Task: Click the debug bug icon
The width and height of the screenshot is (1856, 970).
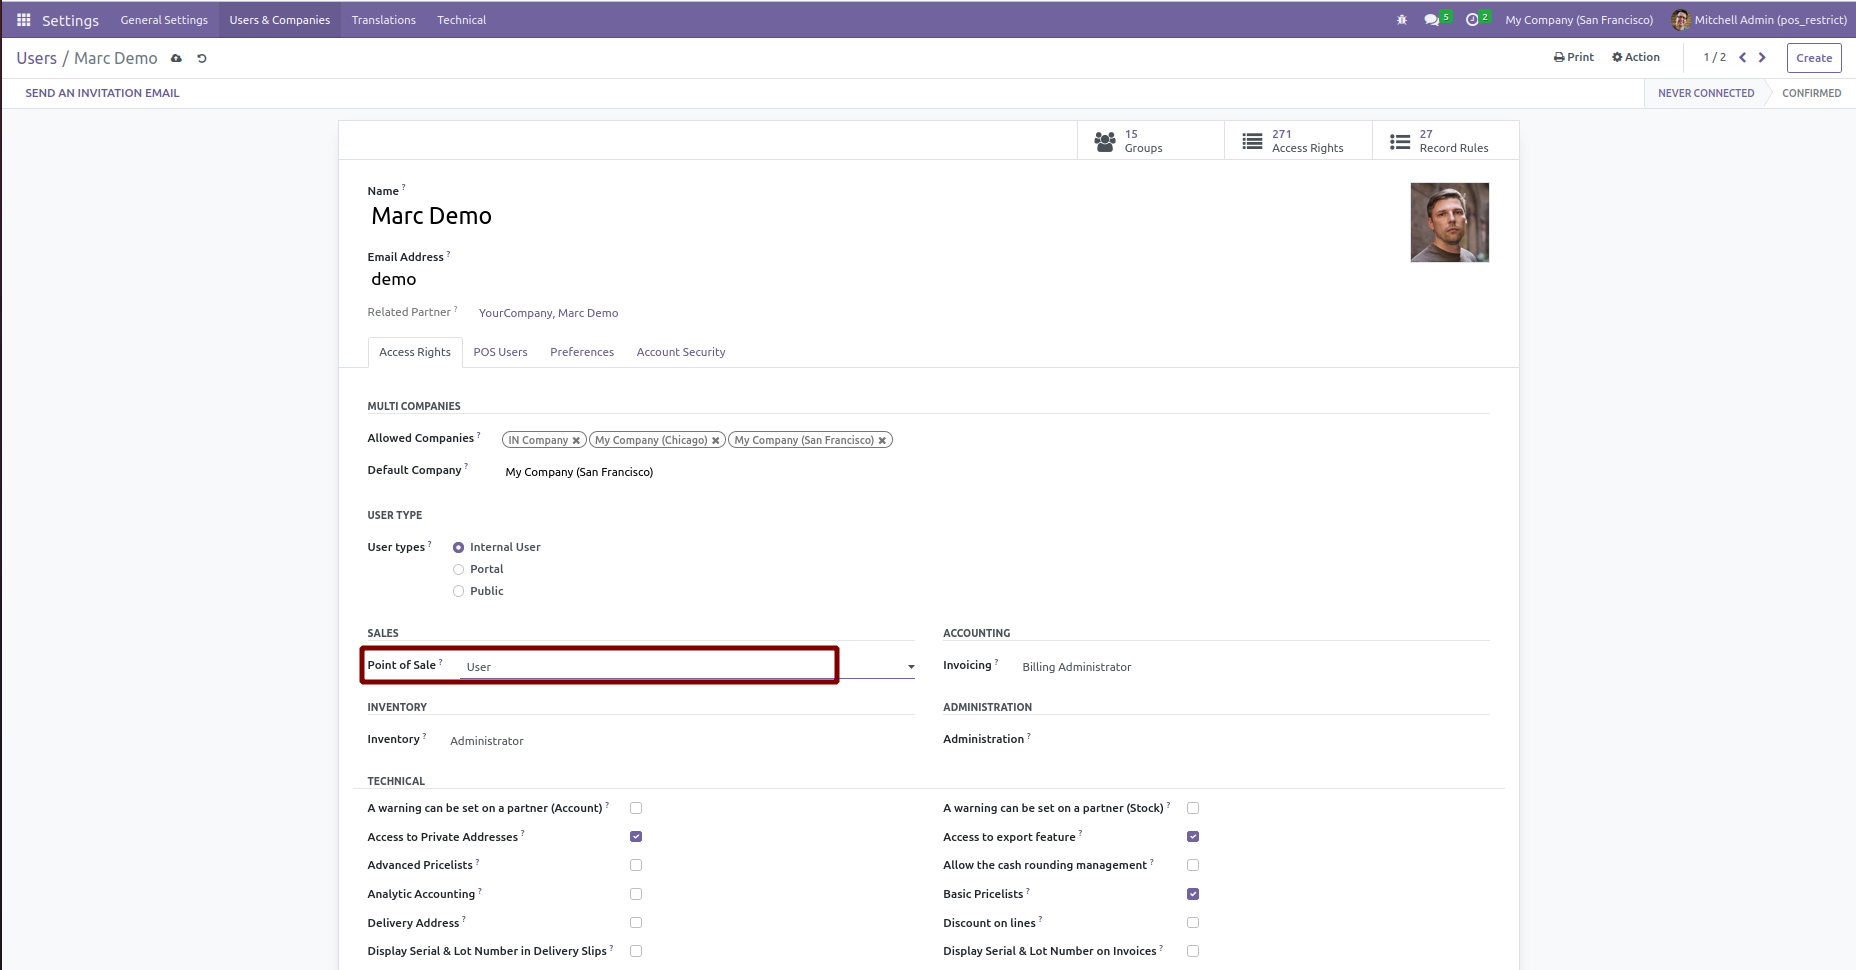Action: (1401, 20)
